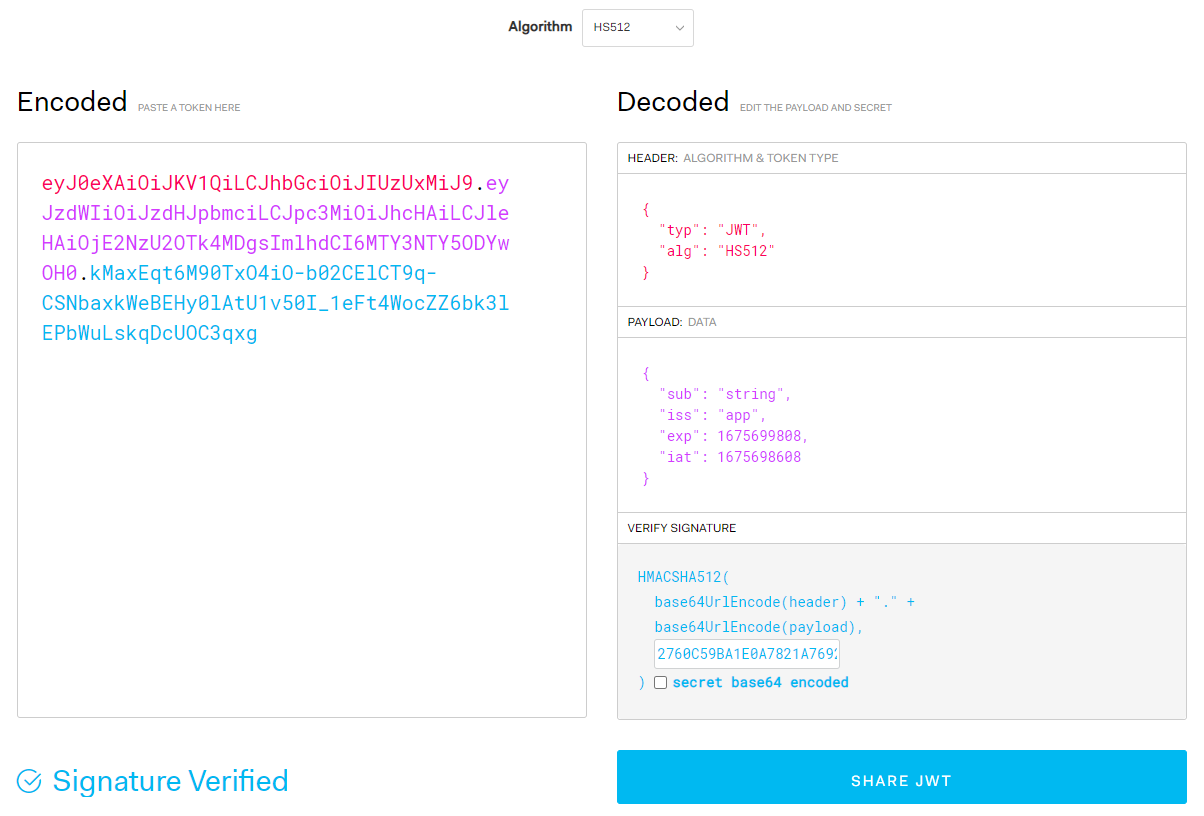Image resolution: width=1204 pixels, height=816 pixels.
Task: Click the Signature Verified text
Action: point(170,781)
